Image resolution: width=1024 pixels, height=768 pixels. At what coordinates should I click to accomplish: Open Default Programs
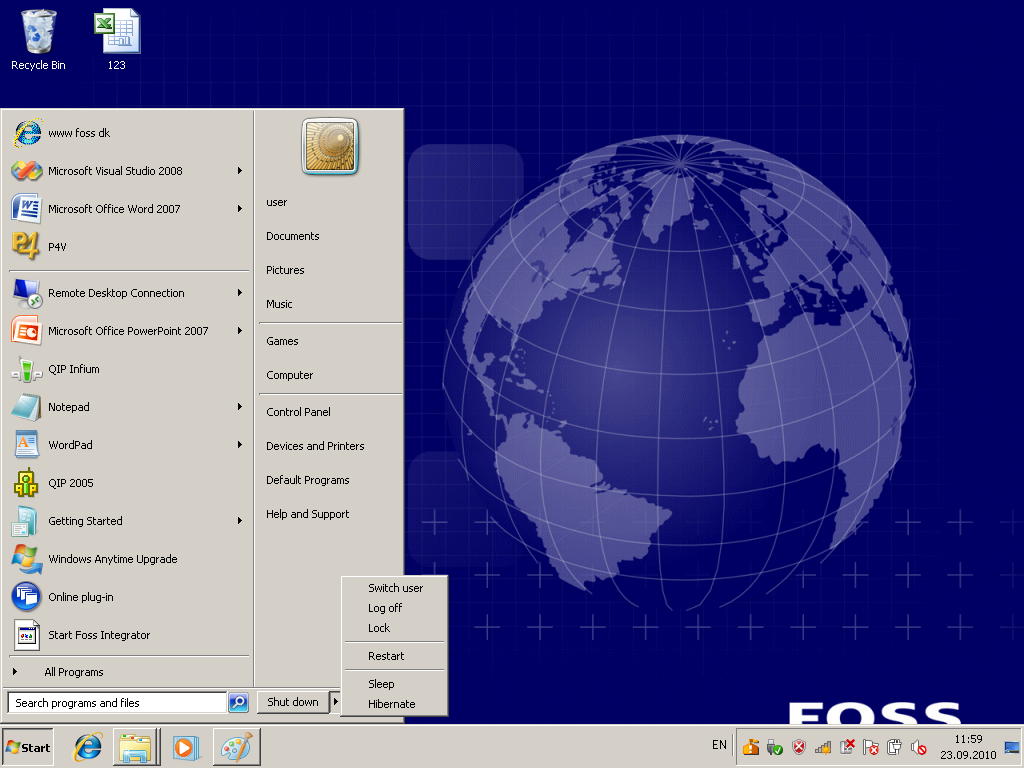coord(308,480)
